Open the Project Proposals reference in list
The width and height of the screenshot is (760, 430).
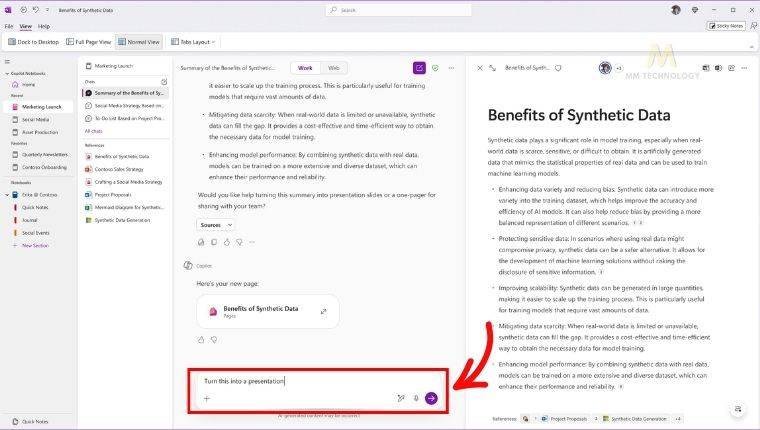pyautogui.click(x=109, y=195)
